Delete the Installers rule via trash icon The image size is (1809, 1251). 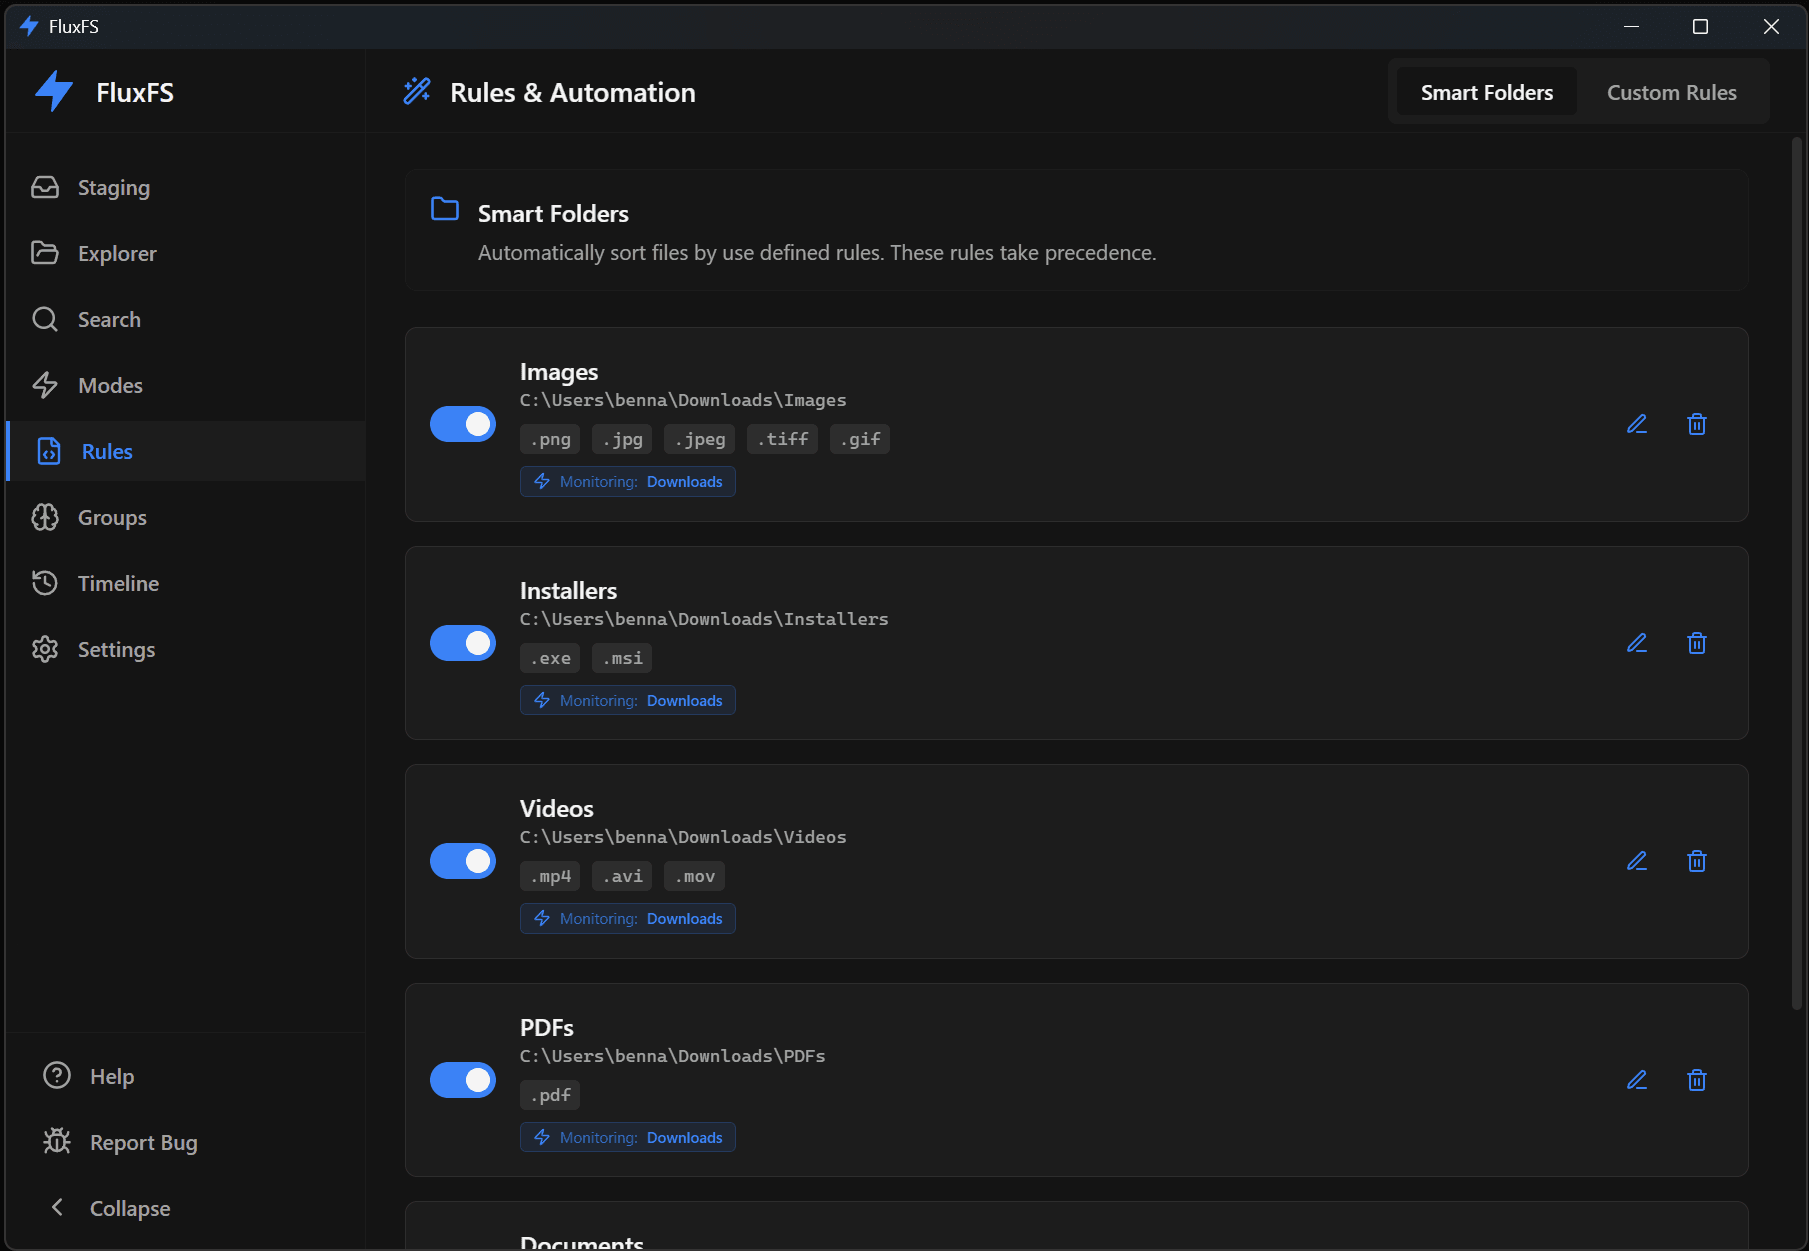pos(1697,643)
